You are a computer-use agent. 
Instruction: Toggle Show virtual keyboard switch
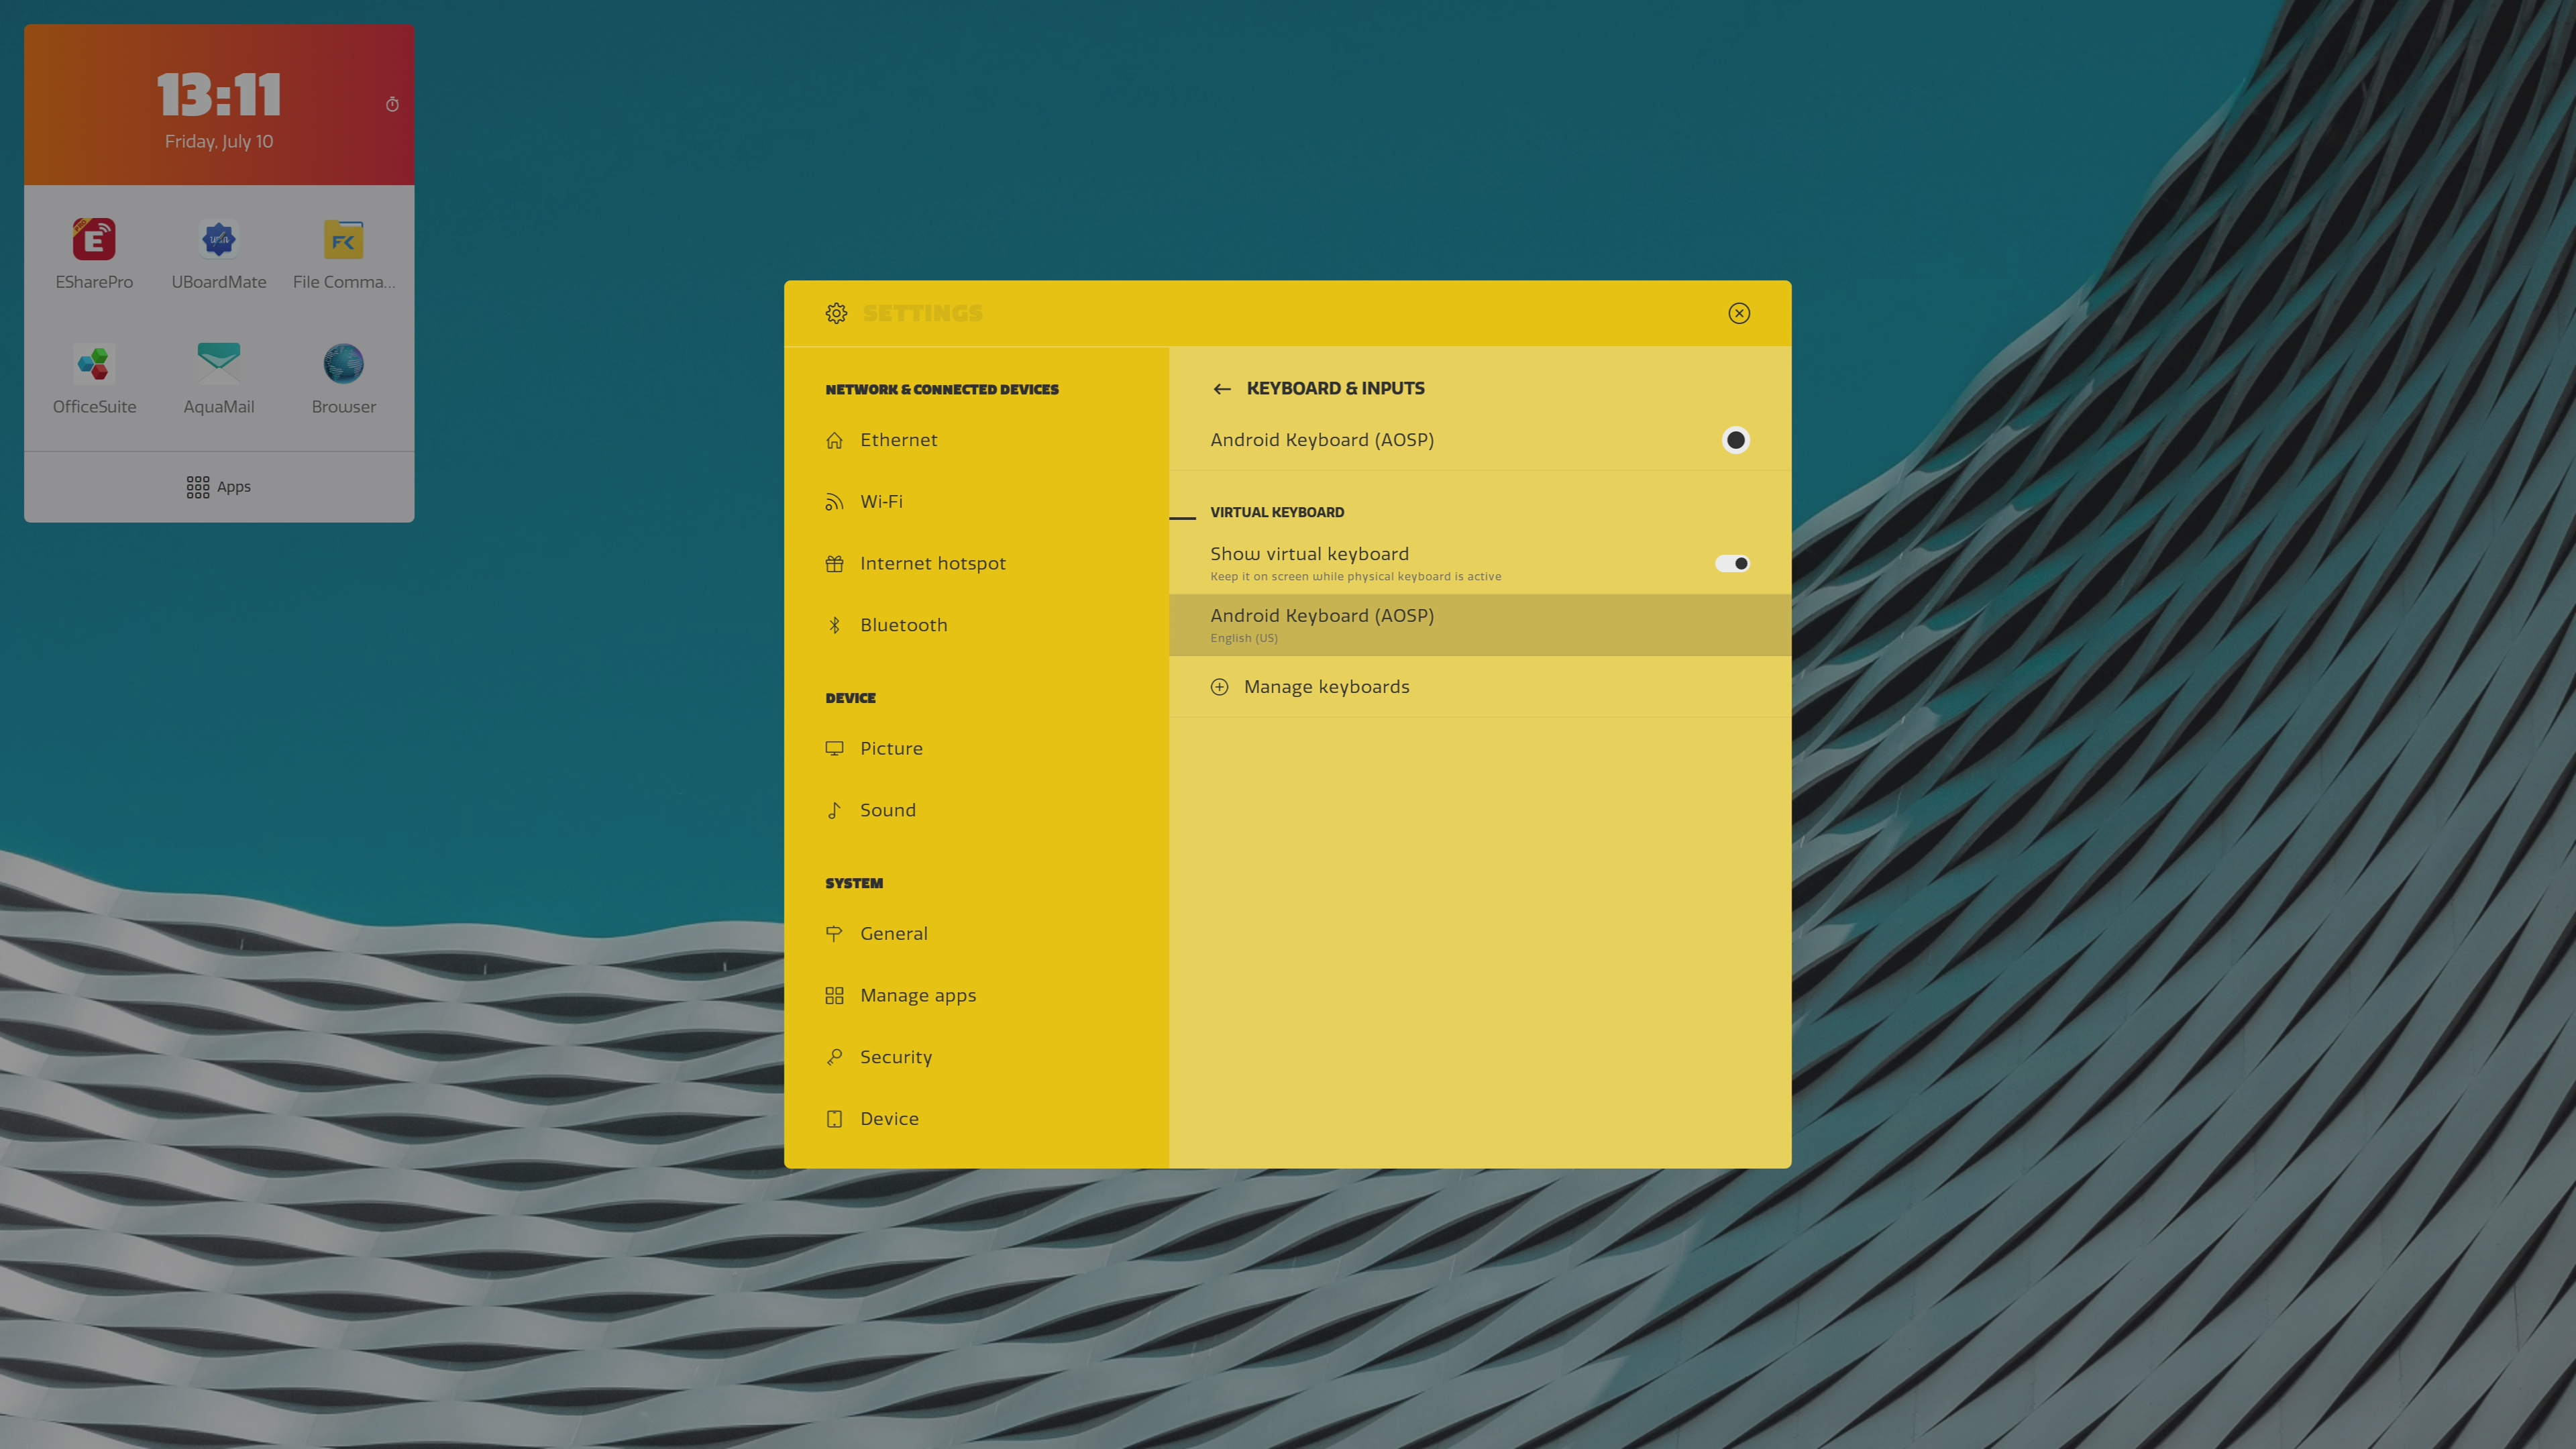click(1732, 563)
